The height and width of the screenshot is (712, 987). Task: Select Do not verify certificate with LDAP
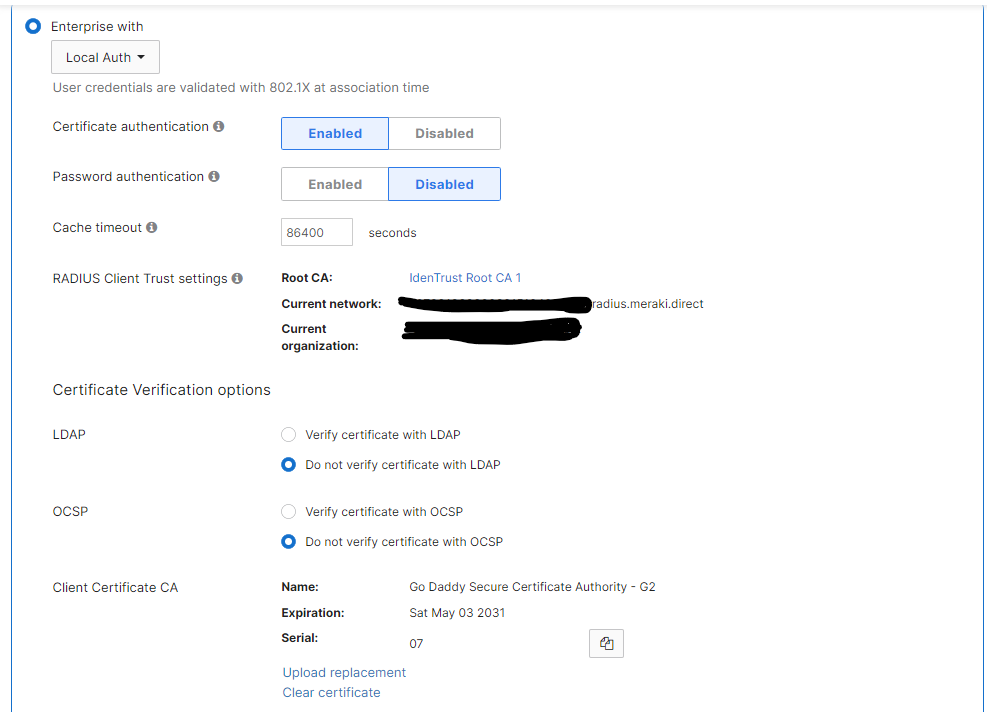pyautogui.click(x=289, y=465)
